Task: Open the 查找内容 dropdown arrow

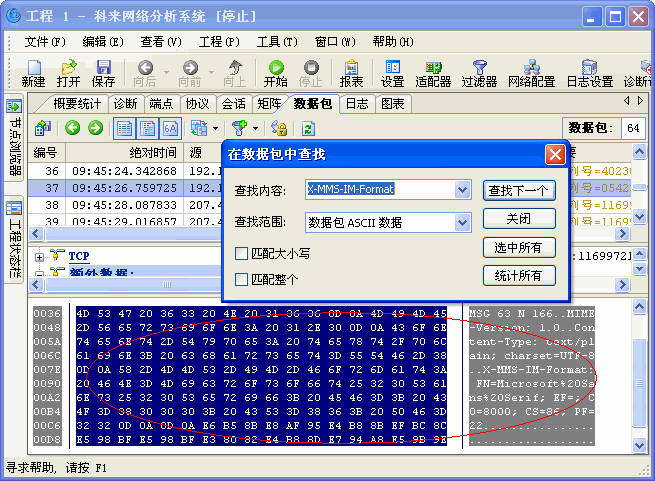Action: pyautogui.click(x=462, y=190)
